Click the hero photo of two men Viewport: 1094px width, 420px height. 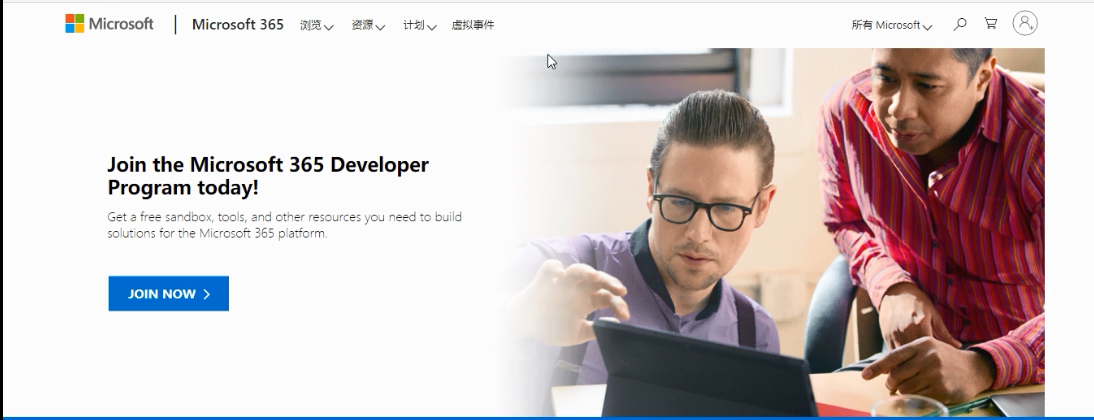(773, 232)
